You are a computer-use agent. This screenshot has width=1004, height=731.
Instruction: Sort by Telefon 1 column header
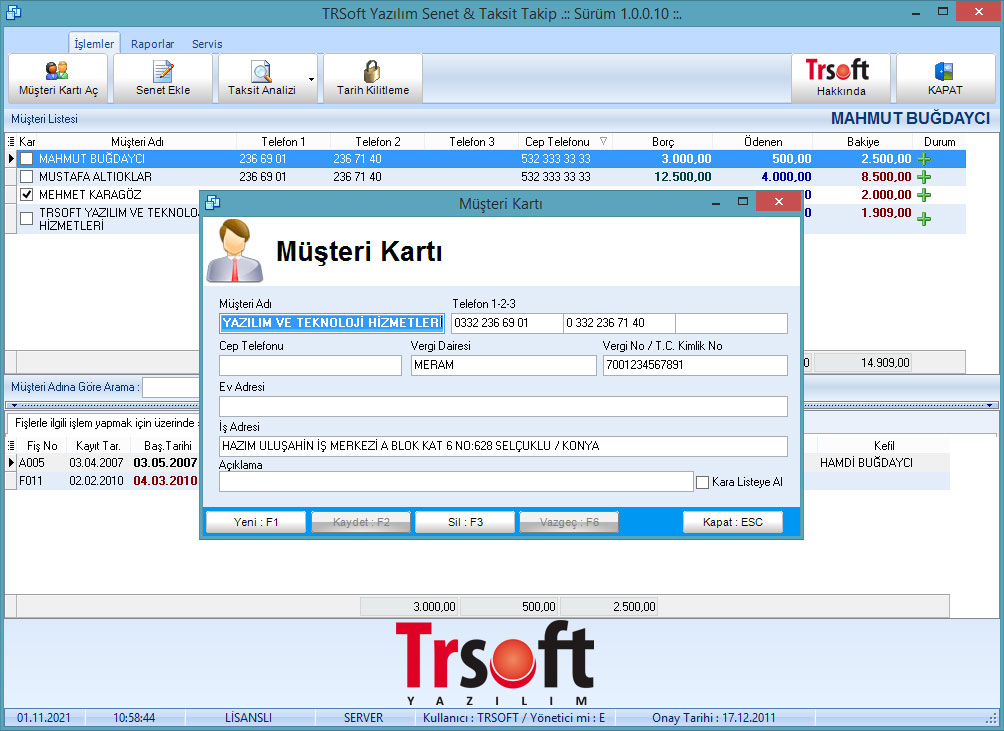click(x=283, y=141)
